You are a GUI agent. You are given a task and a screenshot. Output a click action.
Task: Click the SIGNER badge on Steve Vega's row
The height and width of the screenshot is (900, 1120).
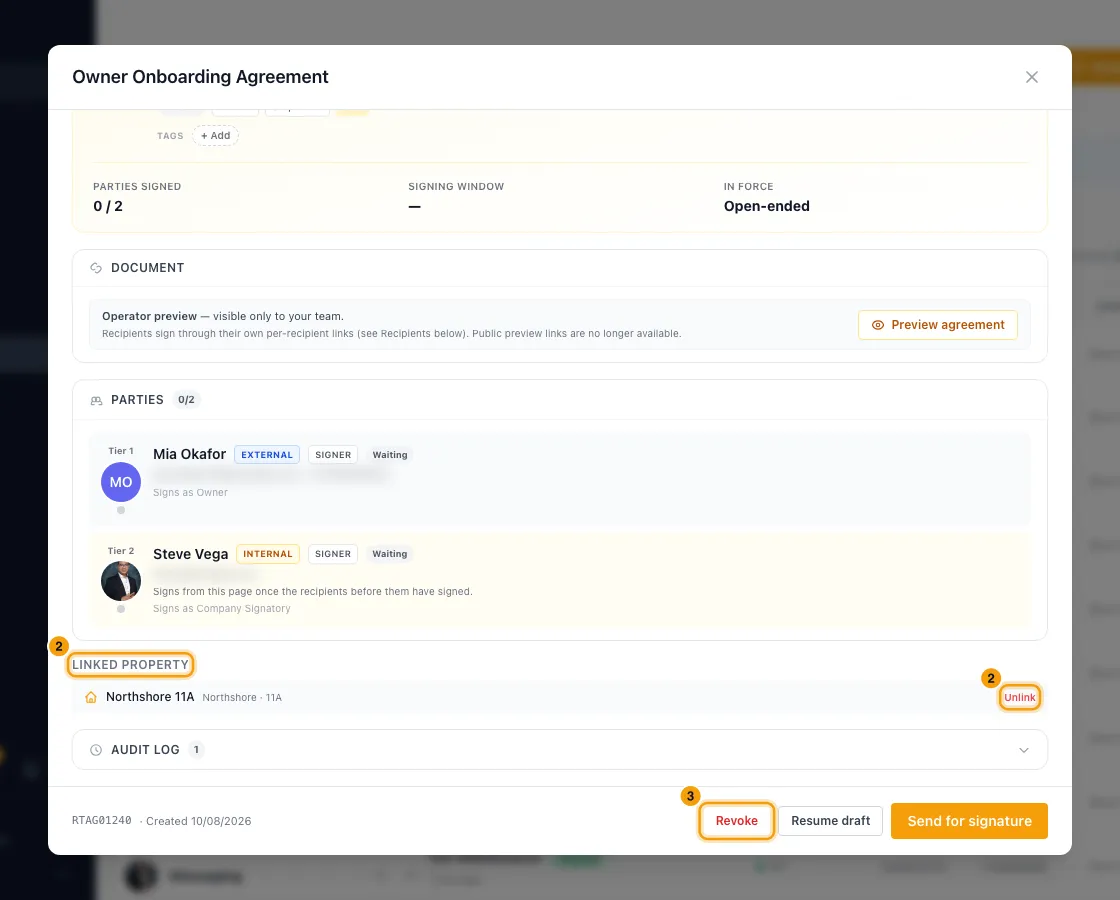333,554
